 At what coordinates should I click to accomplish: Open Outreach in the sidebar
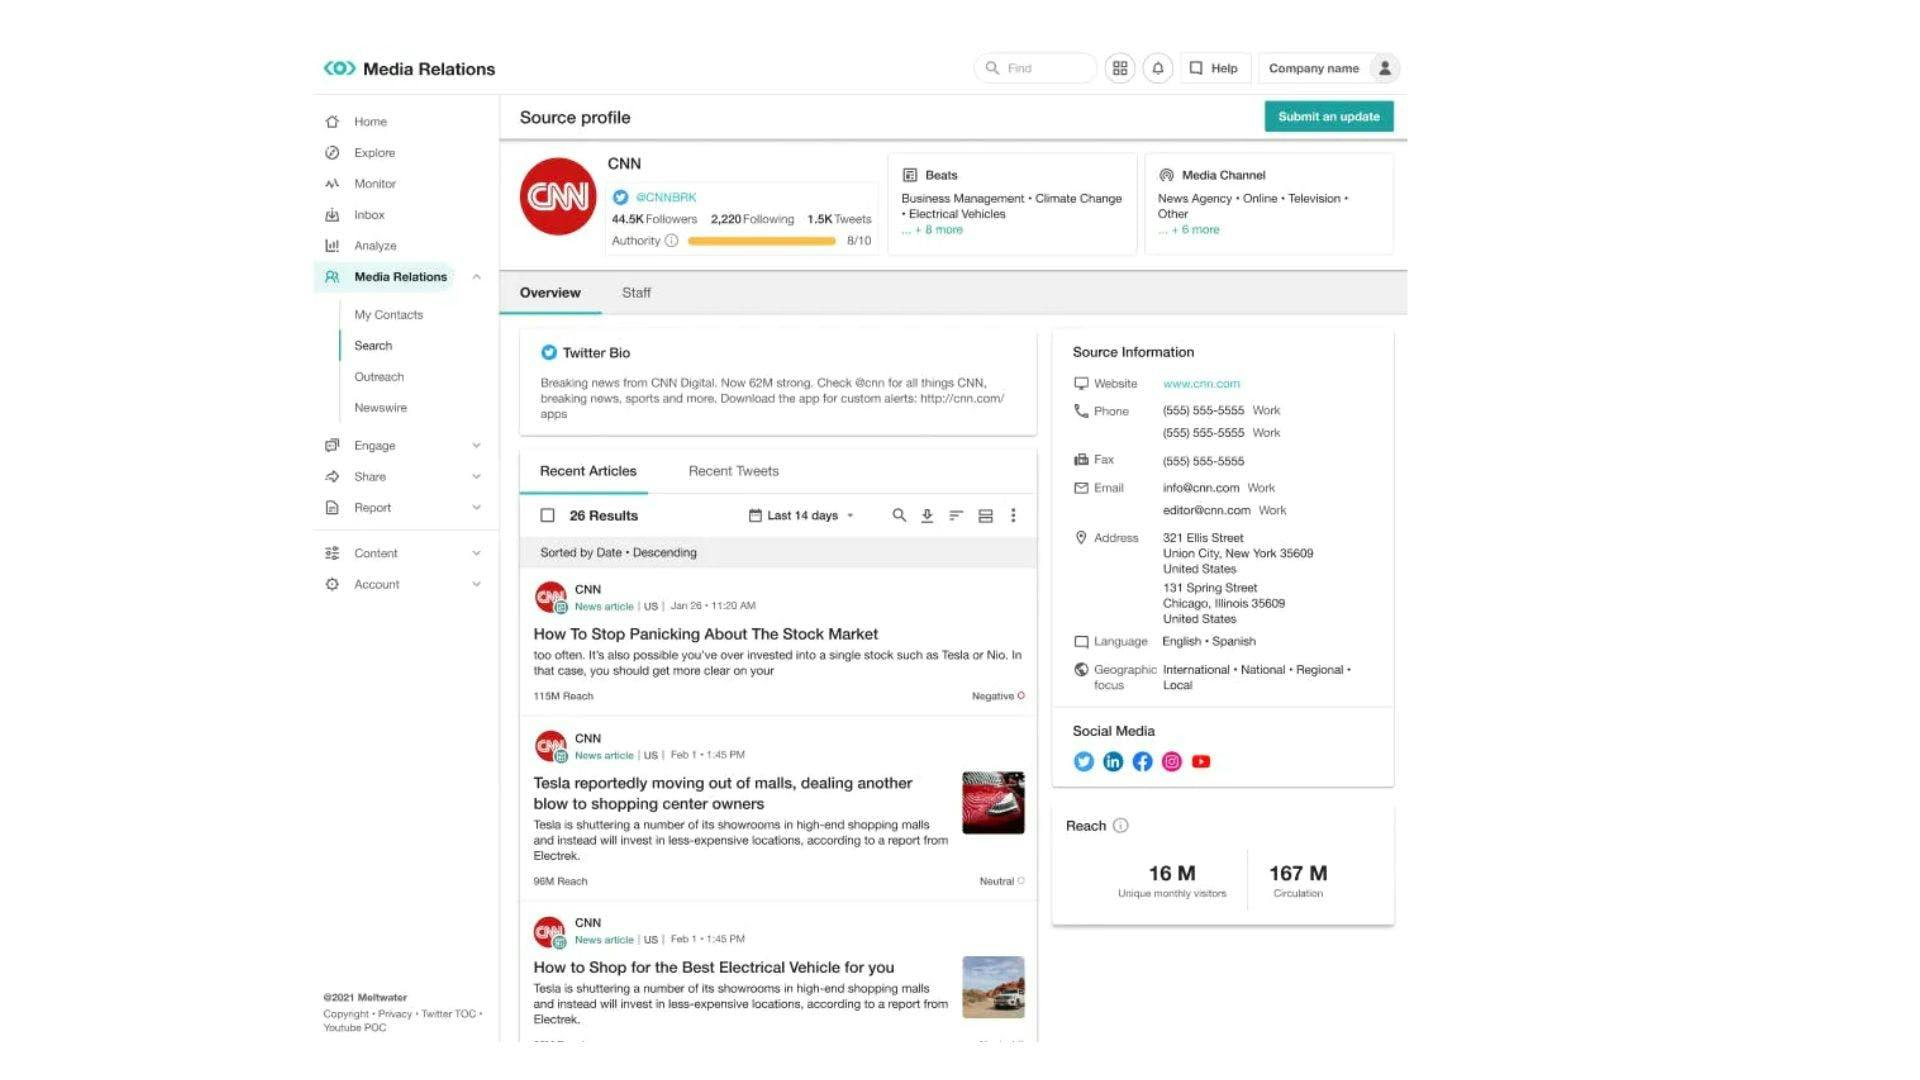379,377
